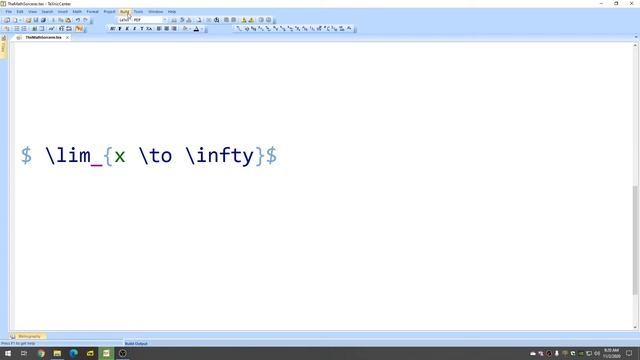Open the Help menu
Screen dimensions: 640x360
coord(172,12)
